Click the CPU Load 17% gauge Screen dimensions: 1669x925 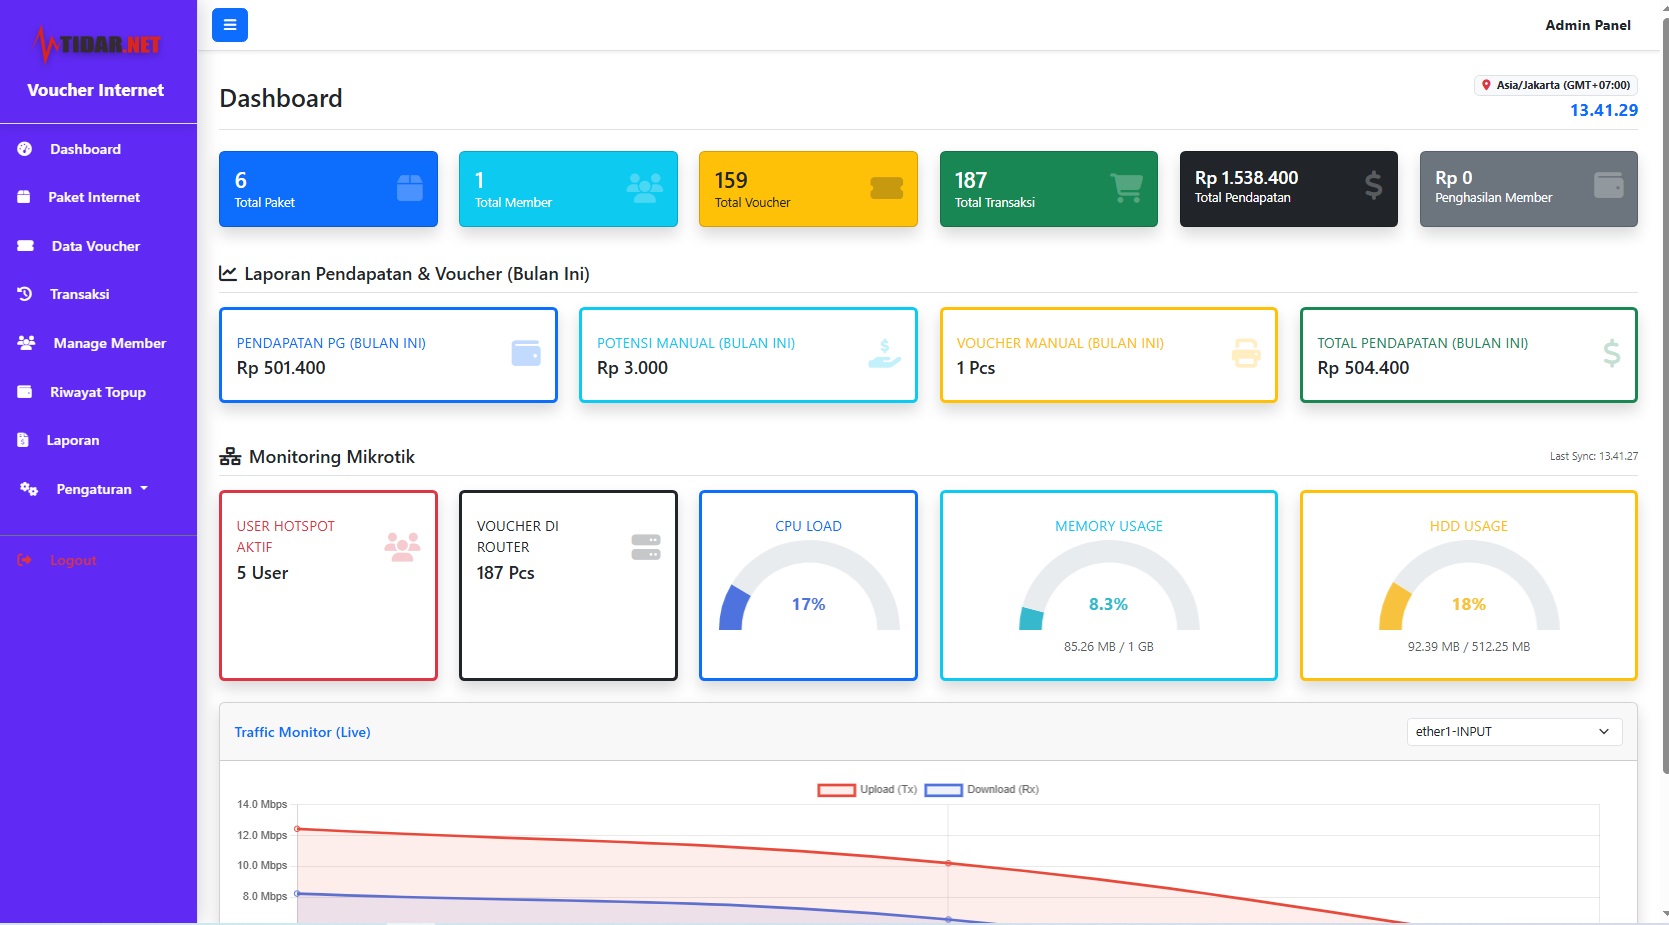pos(809,587)
